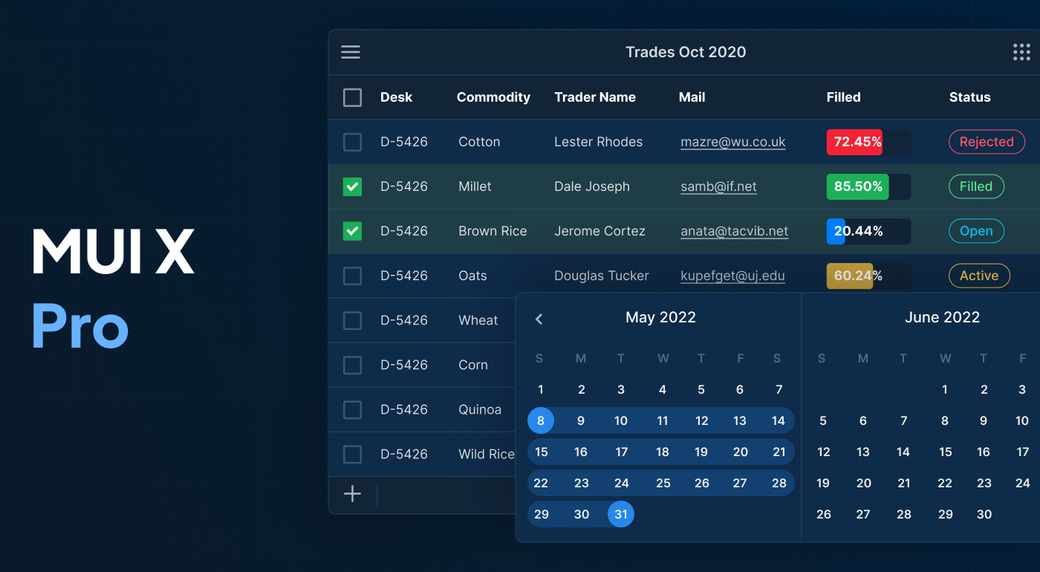1040x572 pixels.
Task: Open mazre@wu.co.uk email link
Action: (x=732, y=142)
